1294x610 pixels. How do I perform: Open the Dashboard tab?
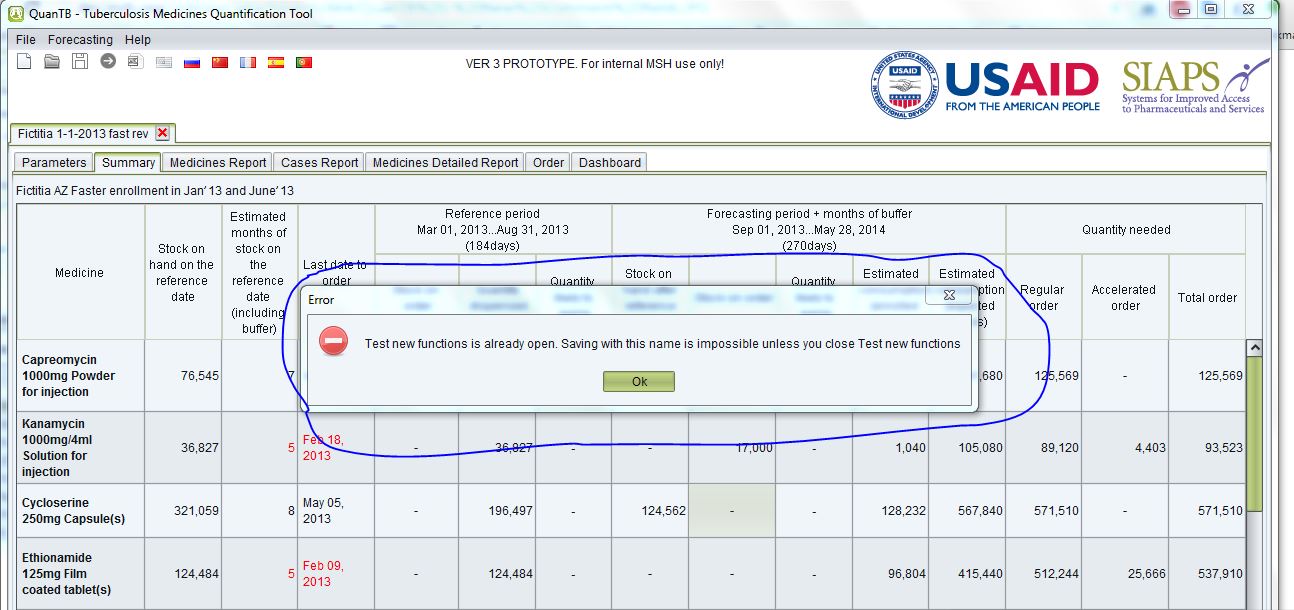610,162
